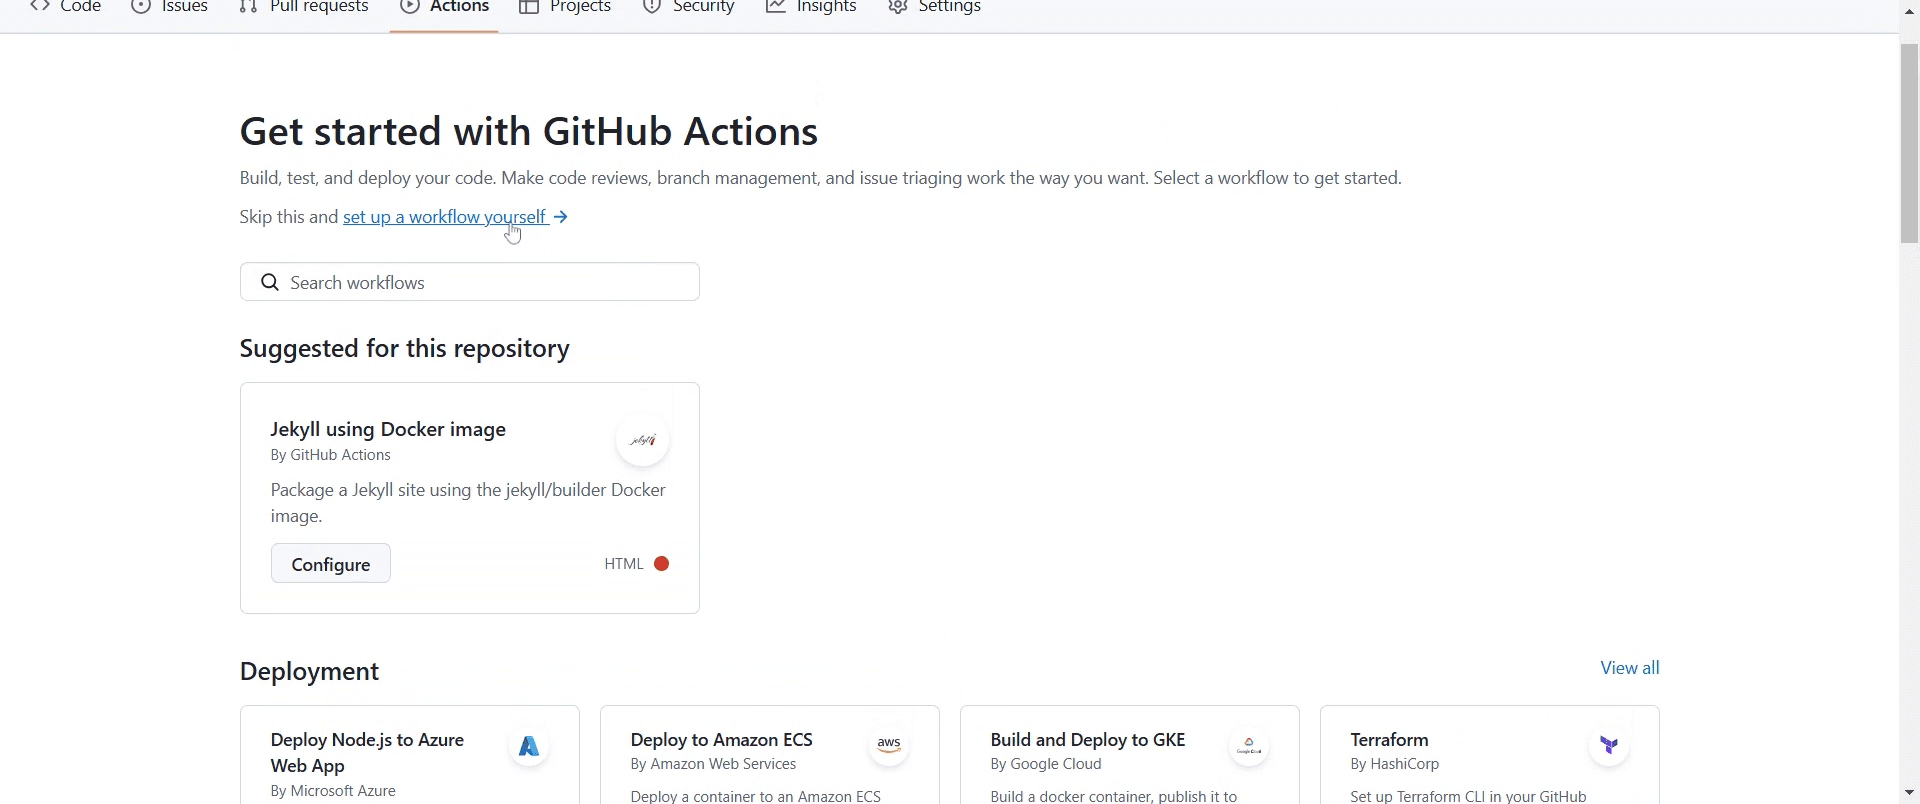Click the vertical scrollbar thumb
The width and height of the screenshot is (1920, 804).
point(1910,143)
